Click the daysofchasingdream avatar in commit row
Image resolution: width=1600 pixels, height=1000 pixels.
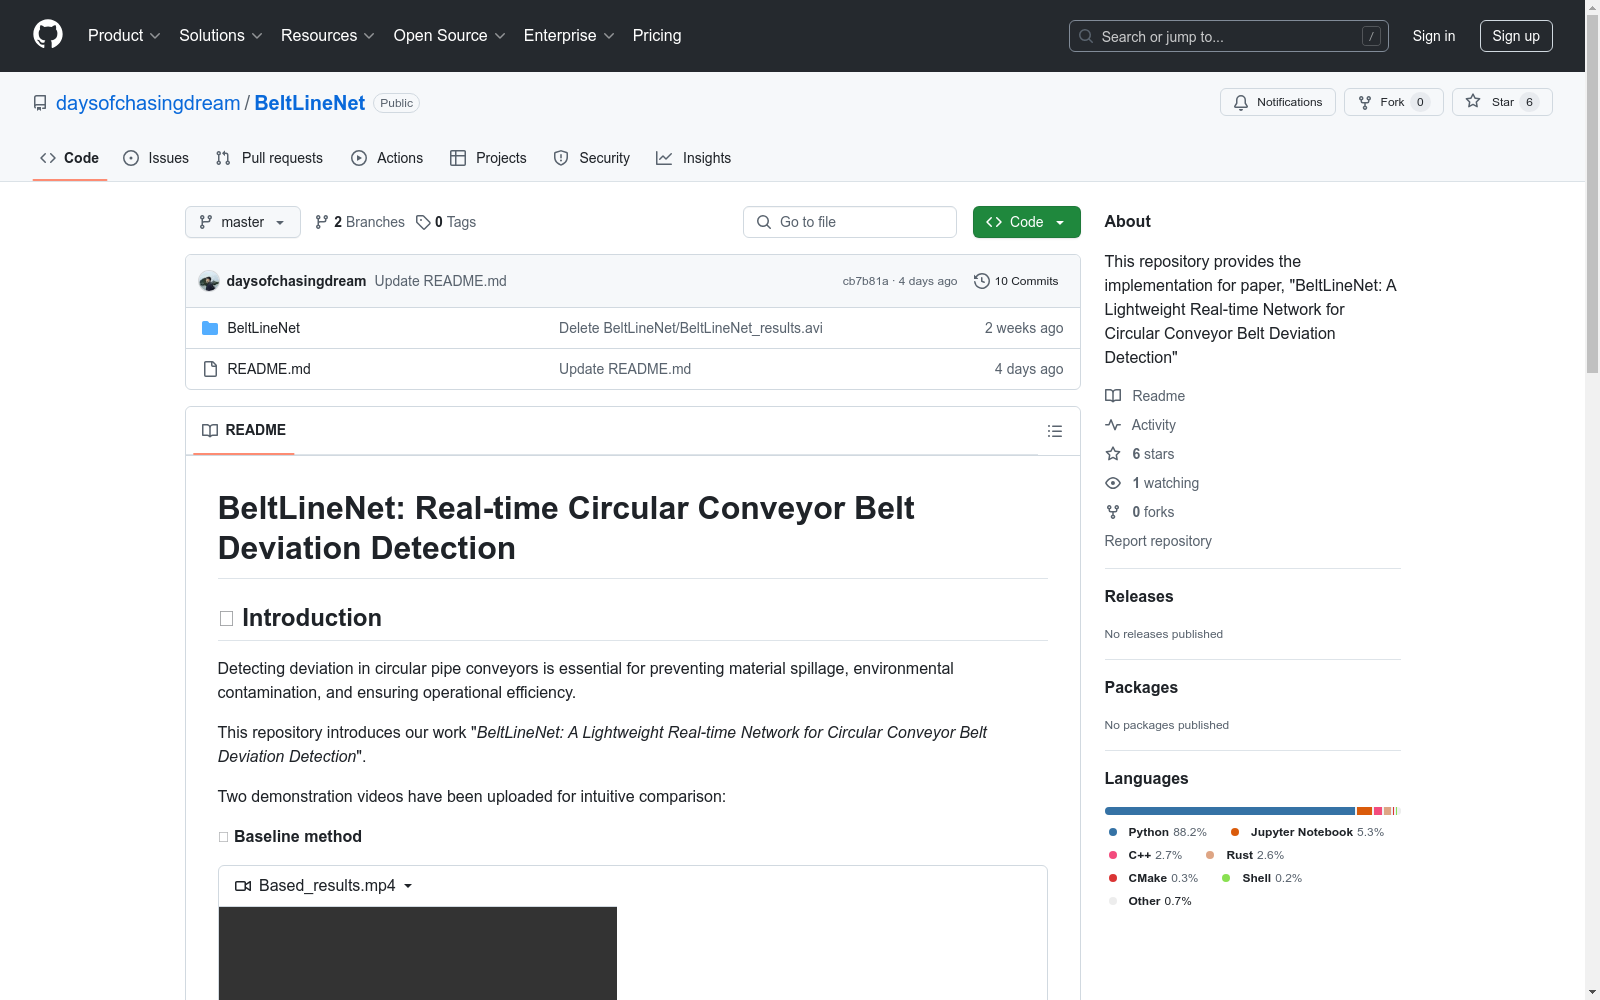point(209,281)
